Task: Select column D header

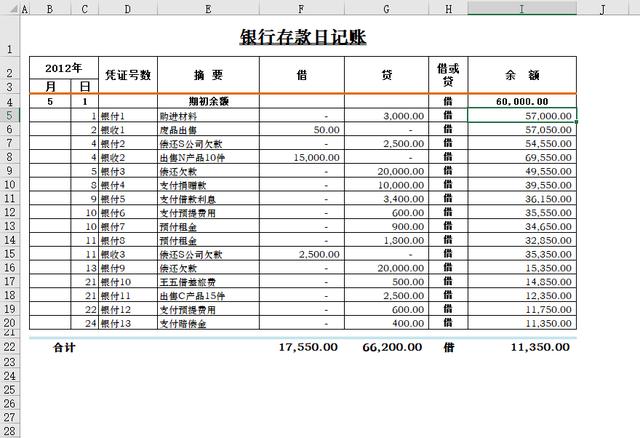Action: (x=128, y=8)
